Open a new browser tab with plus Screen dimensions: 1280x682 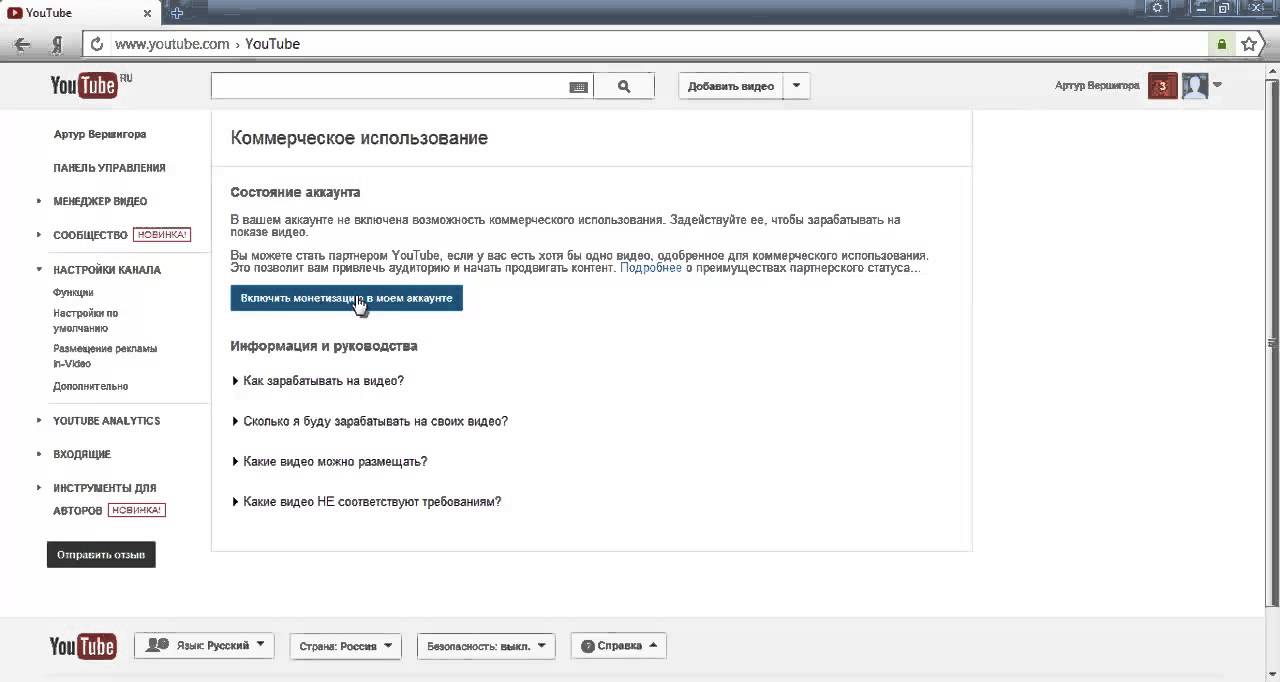coord(177,13)
